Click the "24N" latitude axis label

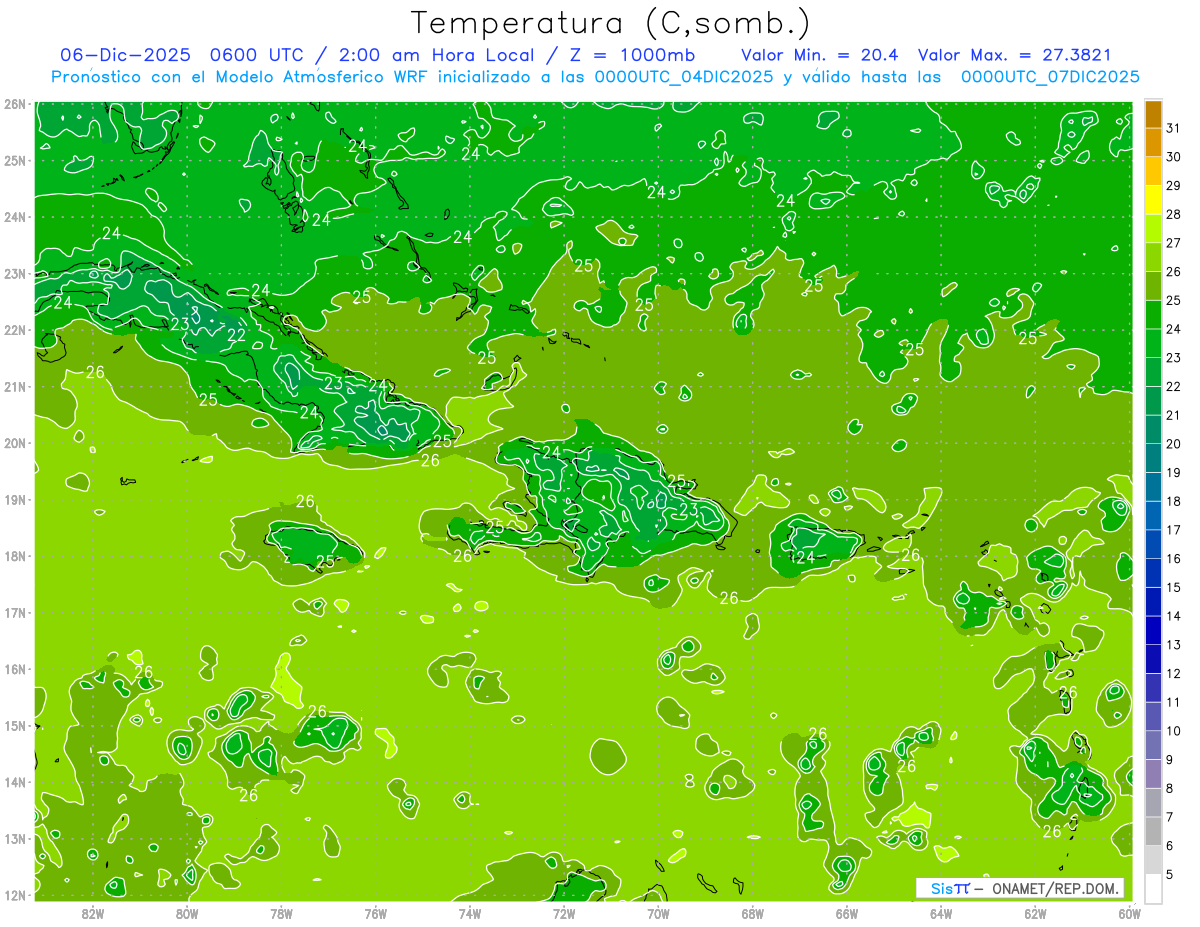(15, 217)
